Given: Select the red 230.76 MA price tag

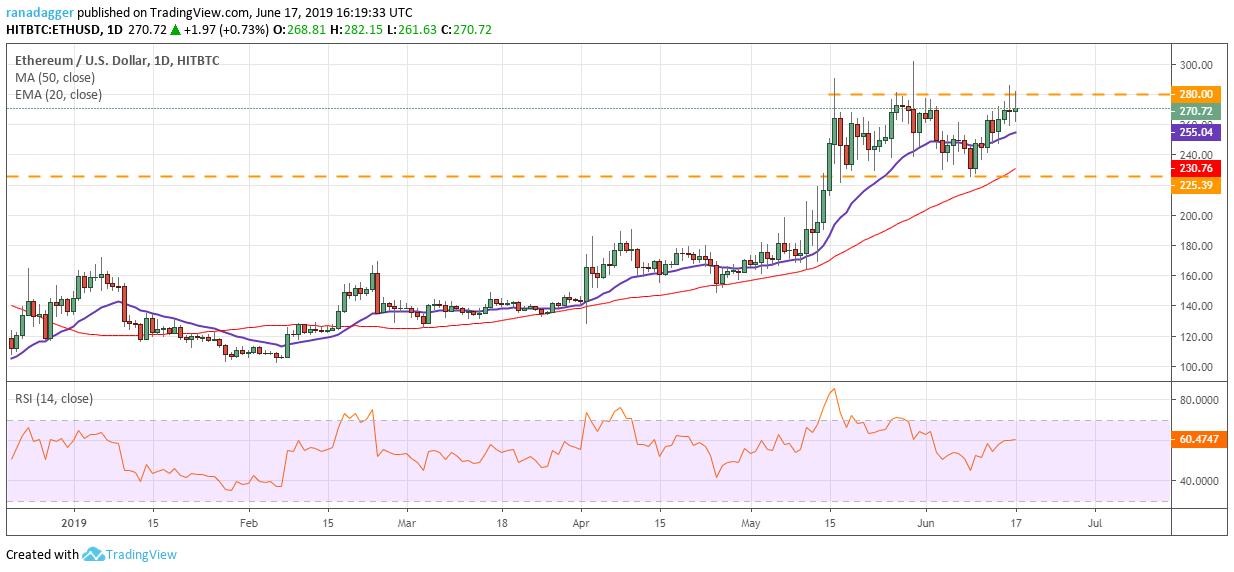Looking at the screenshot, I should (x=1197, y=169).
